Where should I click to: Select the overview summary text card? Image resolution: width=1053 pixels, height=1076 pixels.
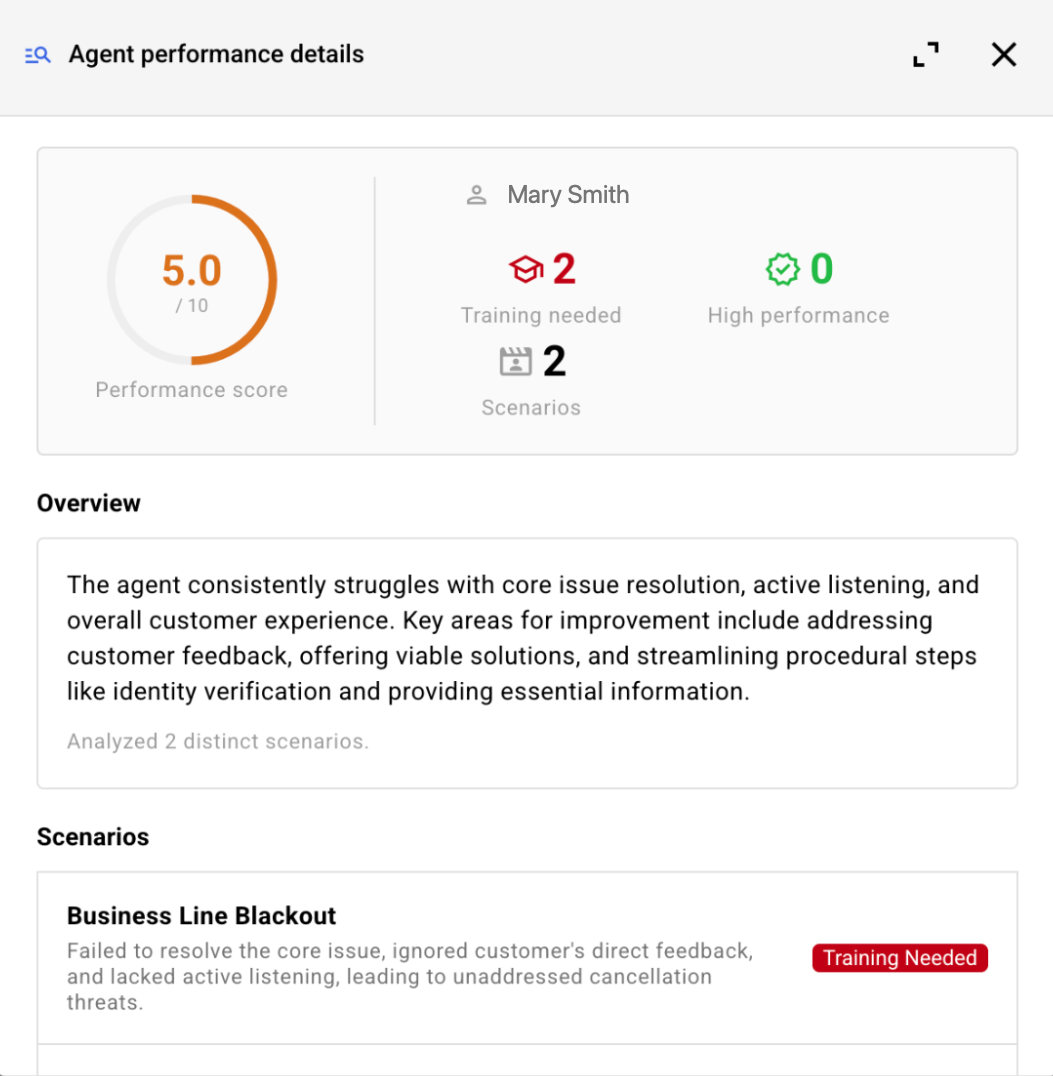coord(527,662)
